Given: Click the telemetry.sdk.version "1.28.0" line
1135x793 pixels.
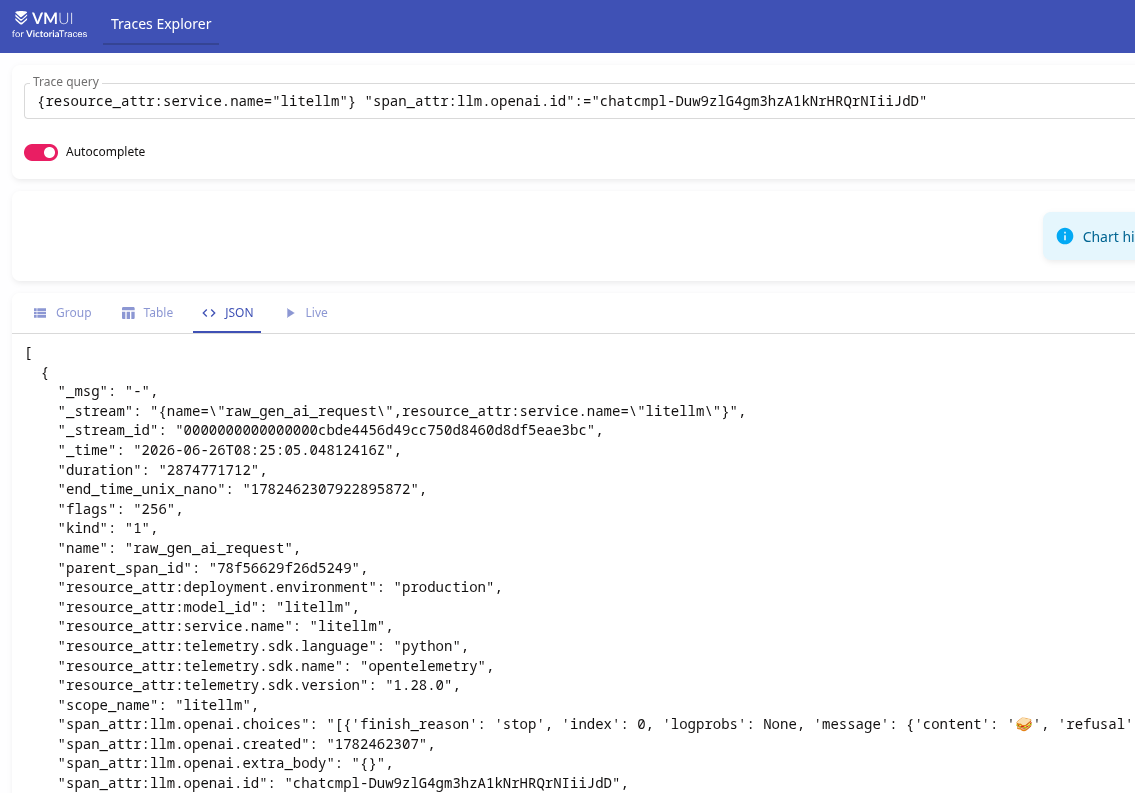Looking at the screenshot, I should pos(259,686).
